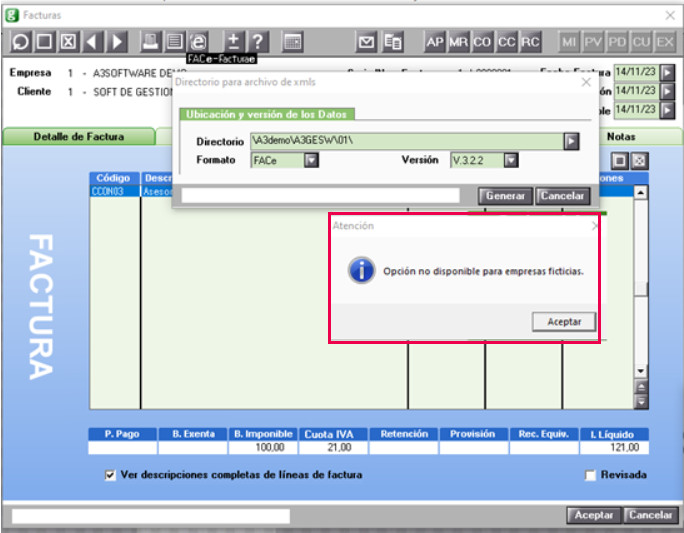684x533 pixels.
Task: Click the I. Líquido value 121,00
Action: pyautogui.click(x=614, y=448)
